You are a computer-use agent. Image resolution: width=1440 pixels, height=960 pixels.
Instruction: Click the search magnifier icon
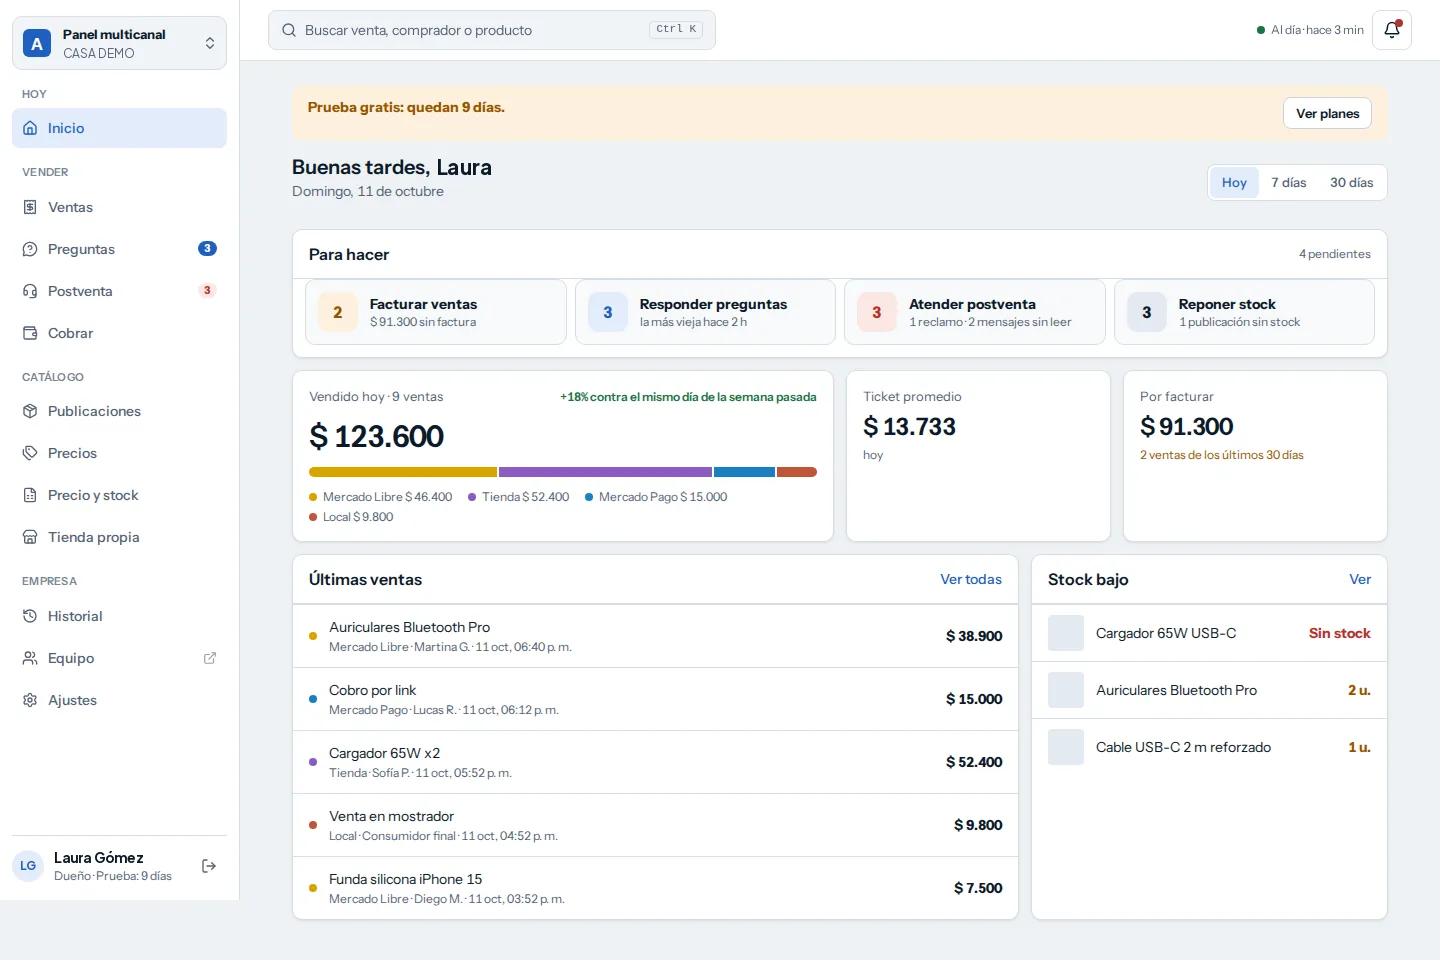(289, 30)
